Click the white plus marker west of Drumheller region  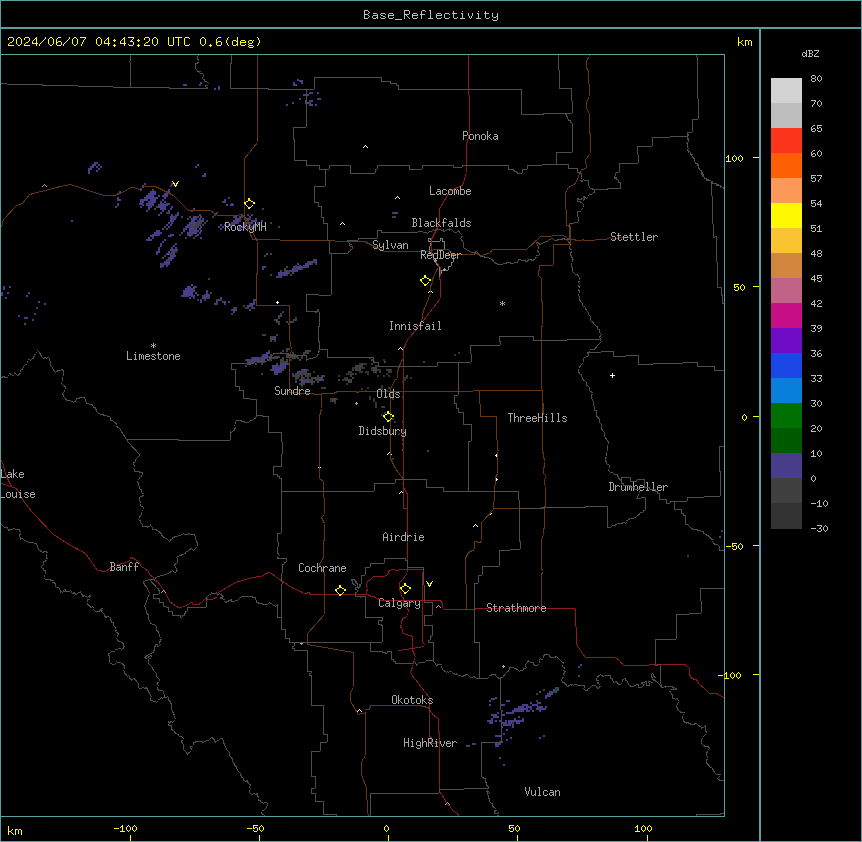612,375
